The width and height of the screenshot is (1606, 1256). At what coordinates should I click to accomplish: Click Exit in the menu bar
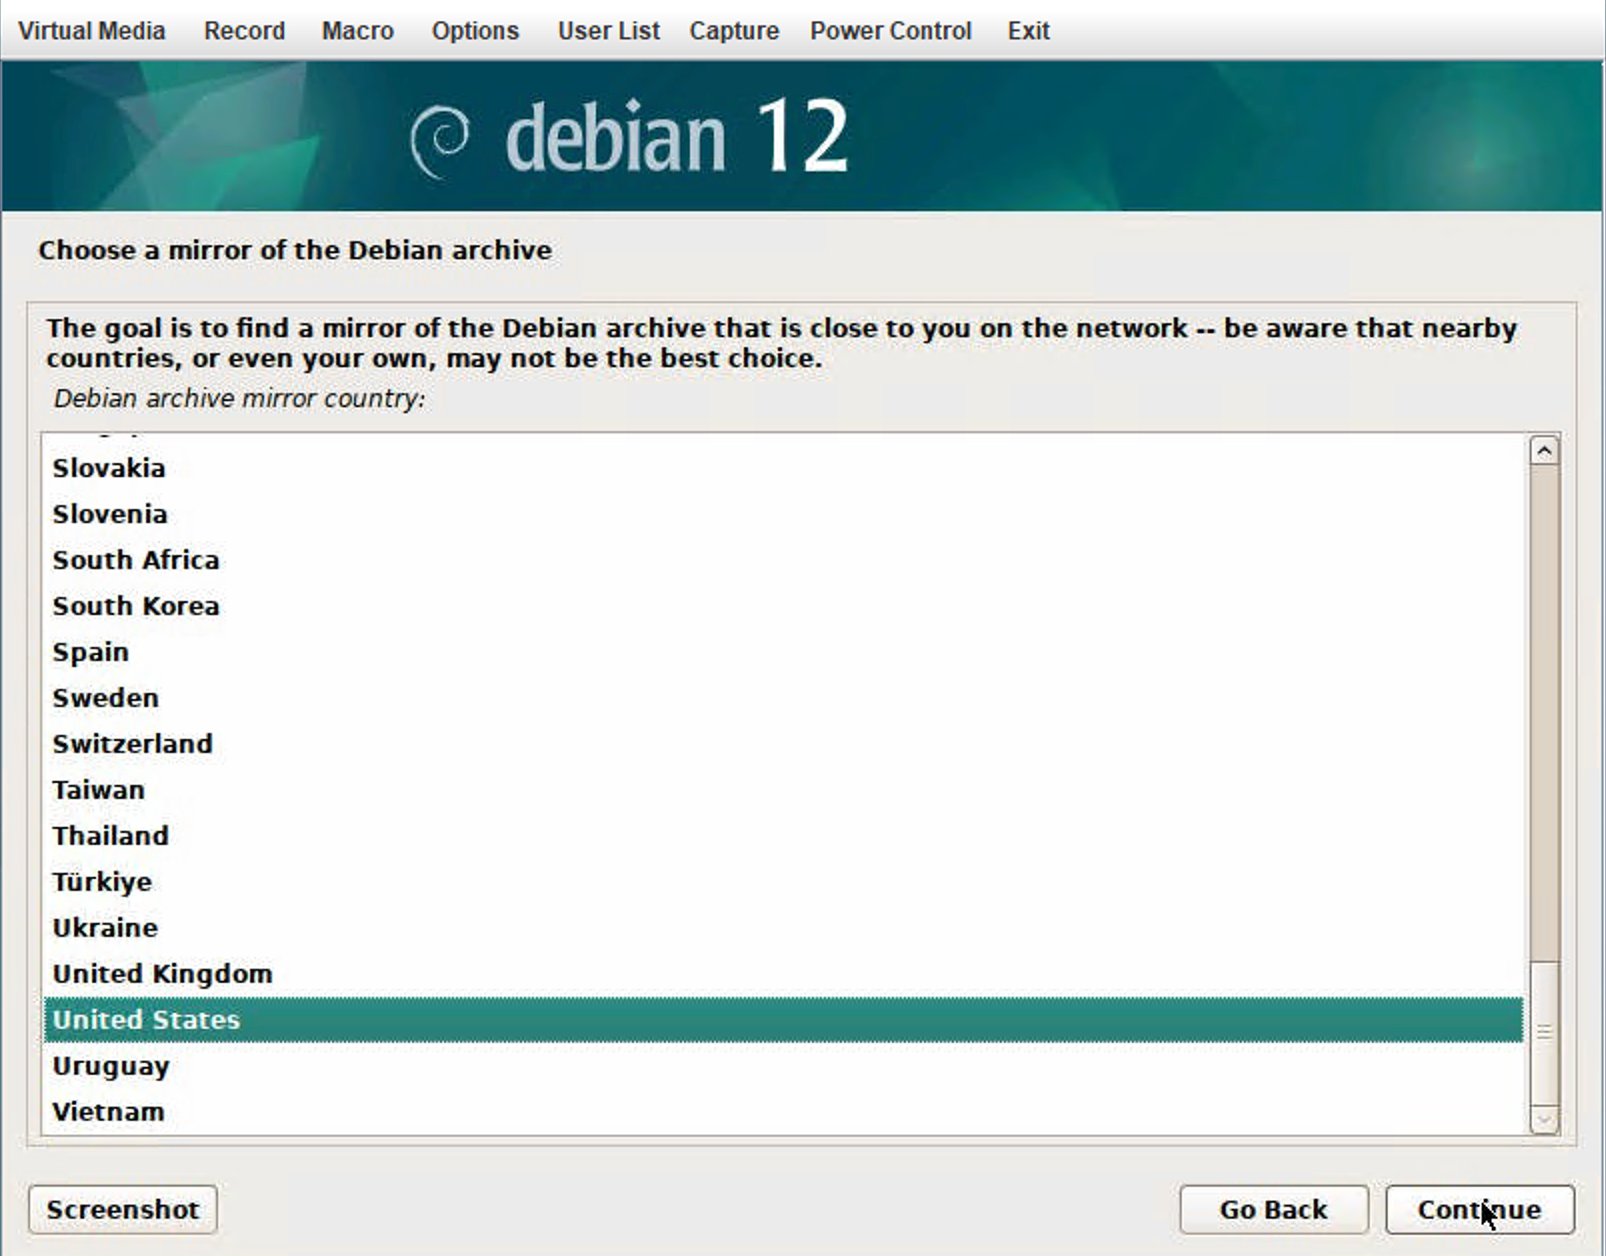pyautogui.click(x=1028, y=31)
